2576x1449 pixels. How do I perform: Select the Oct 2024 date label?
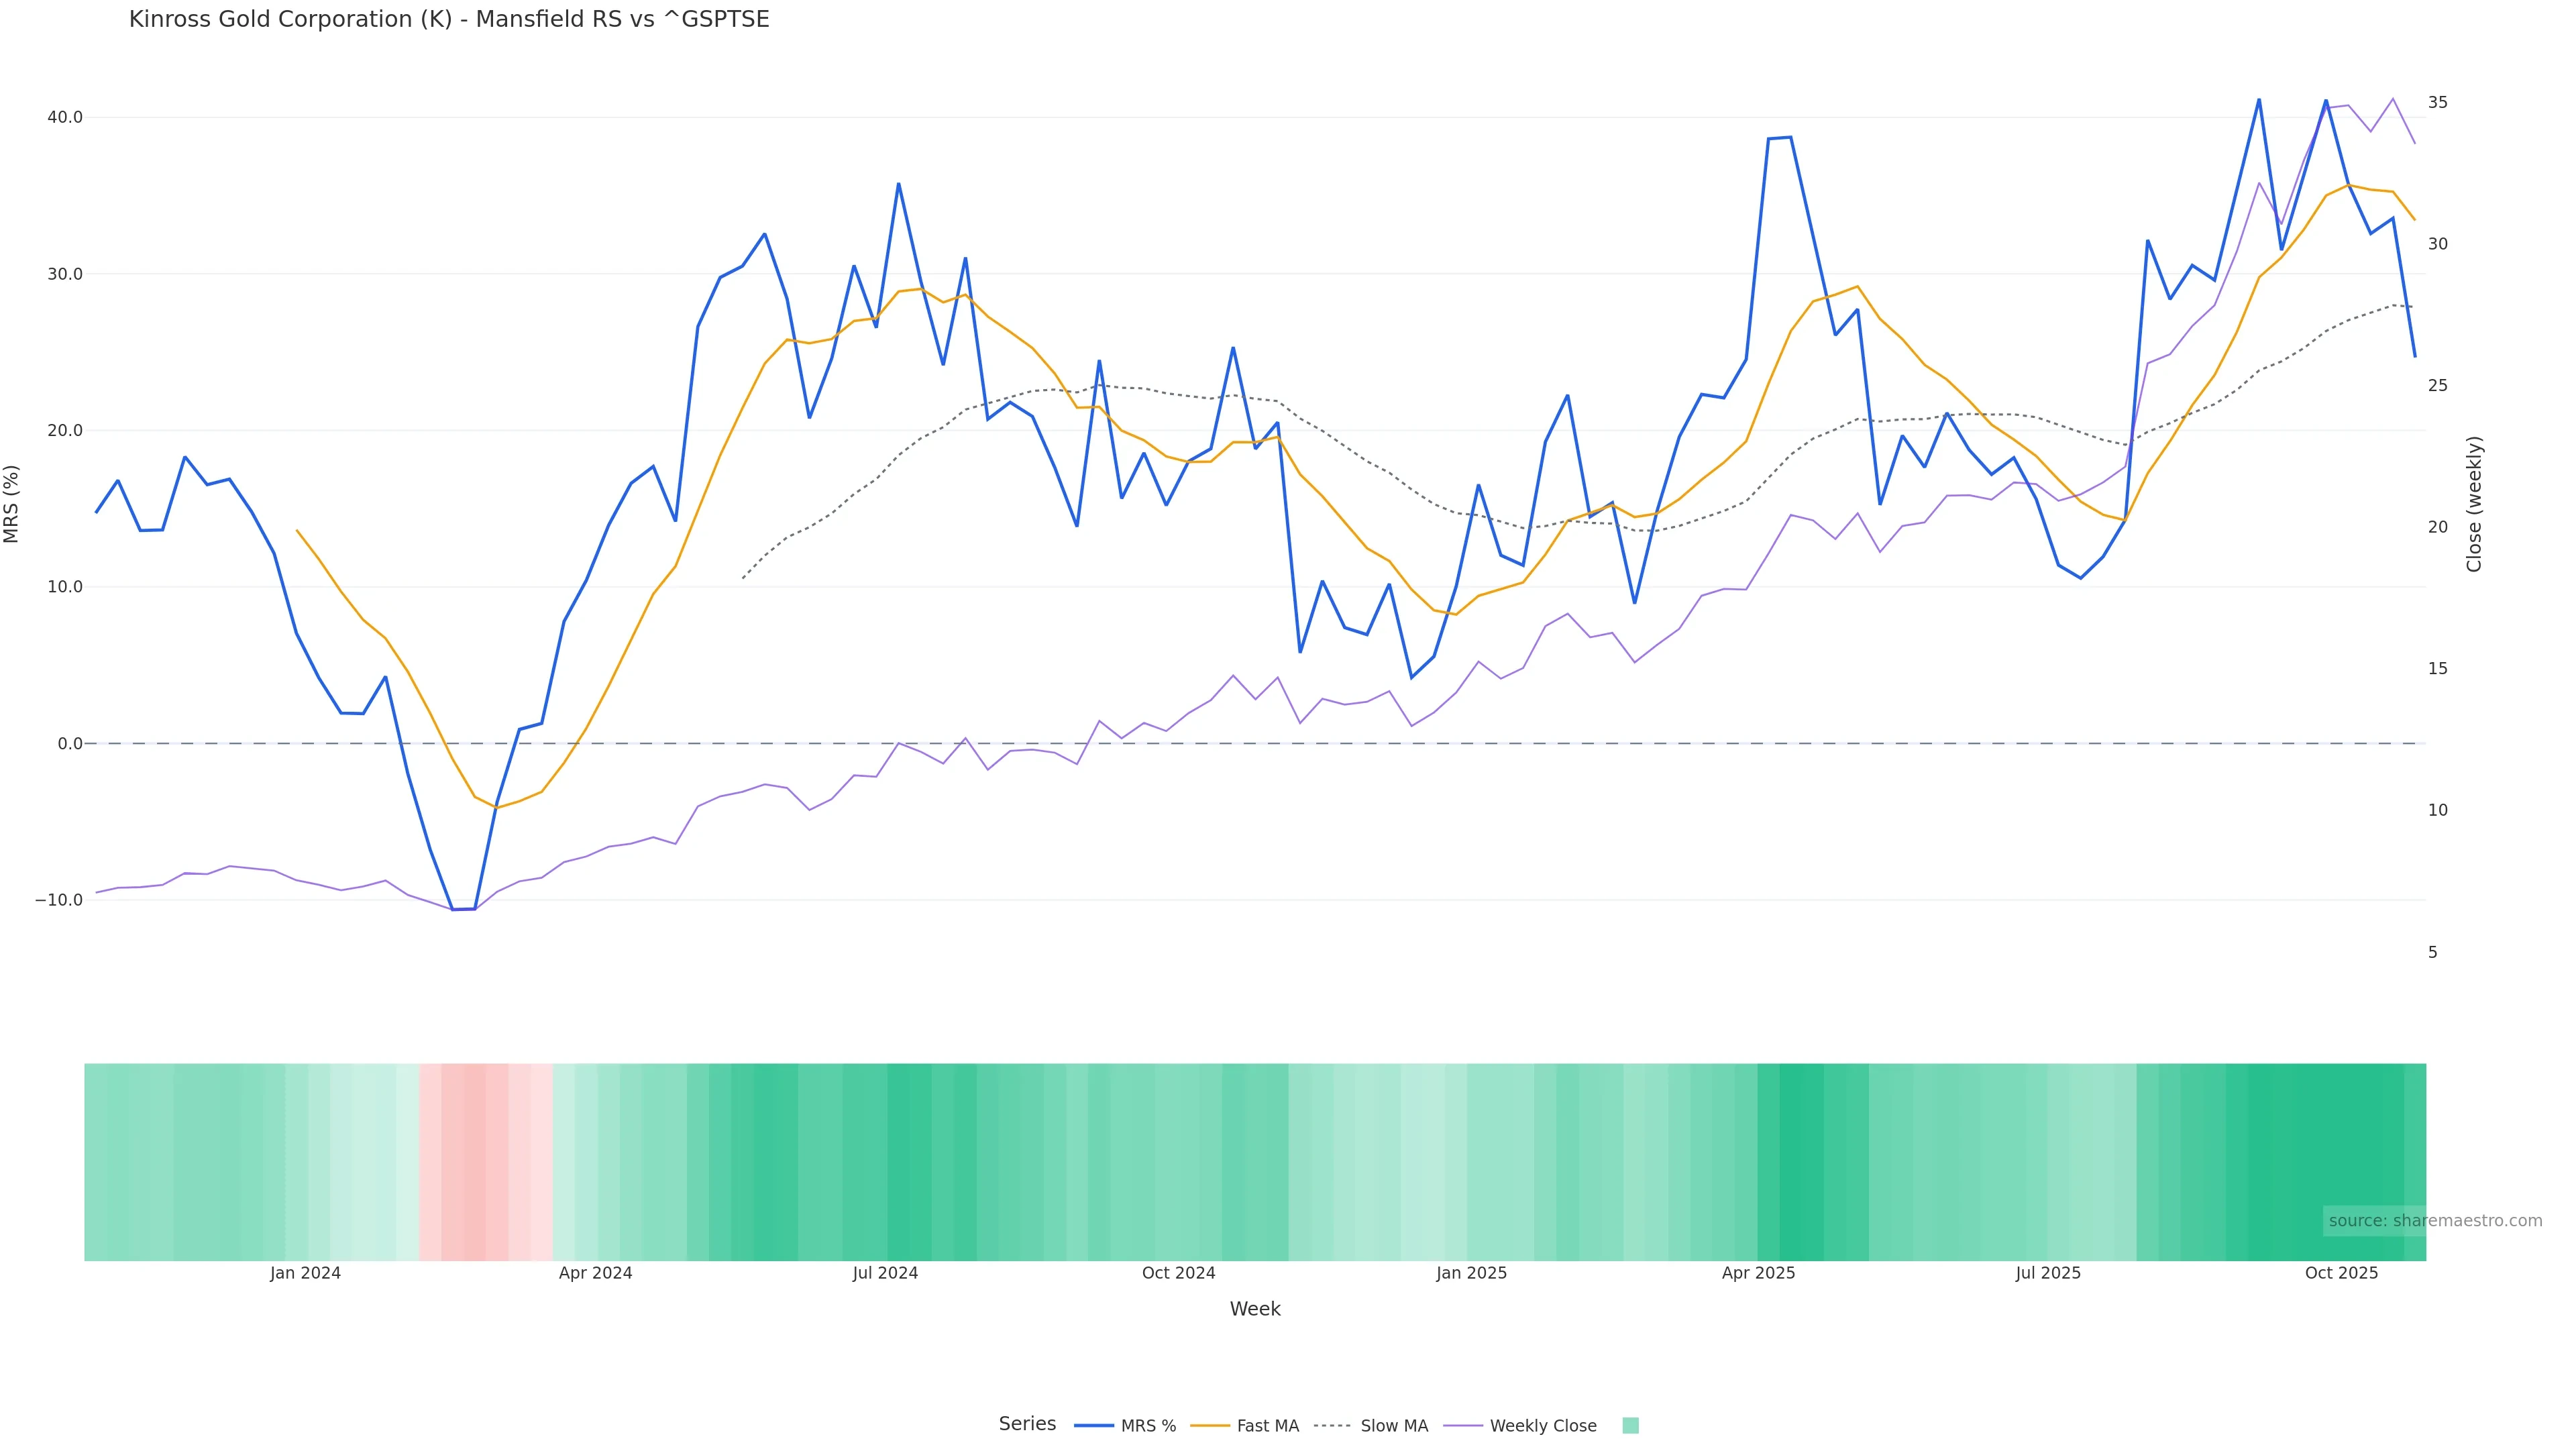tap(1178, 1273)
